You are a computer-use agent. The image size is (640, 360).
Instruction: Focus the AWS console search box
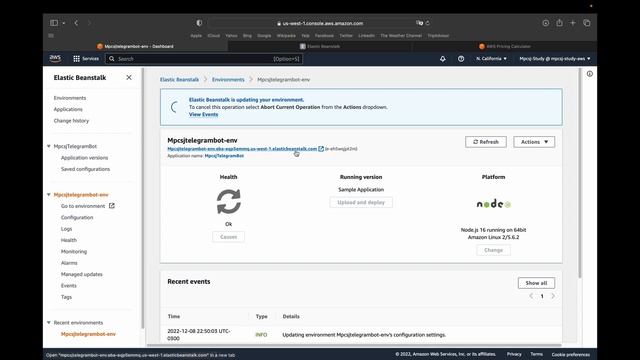click(204, 59)
